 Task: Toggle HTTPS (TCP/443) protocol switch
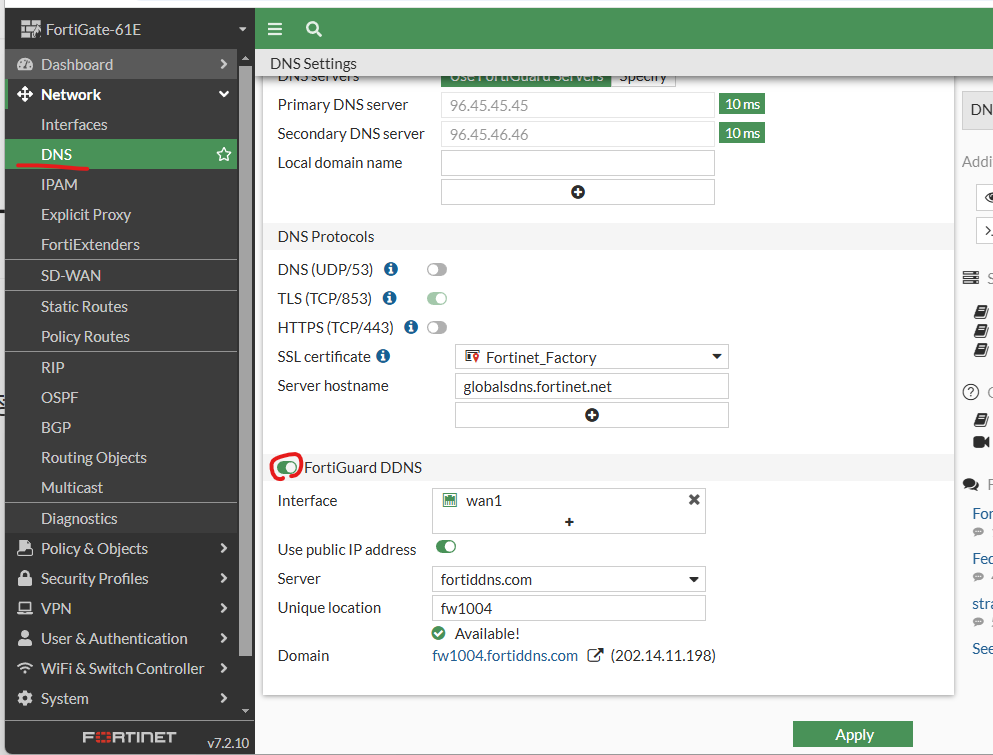point(436,327)
